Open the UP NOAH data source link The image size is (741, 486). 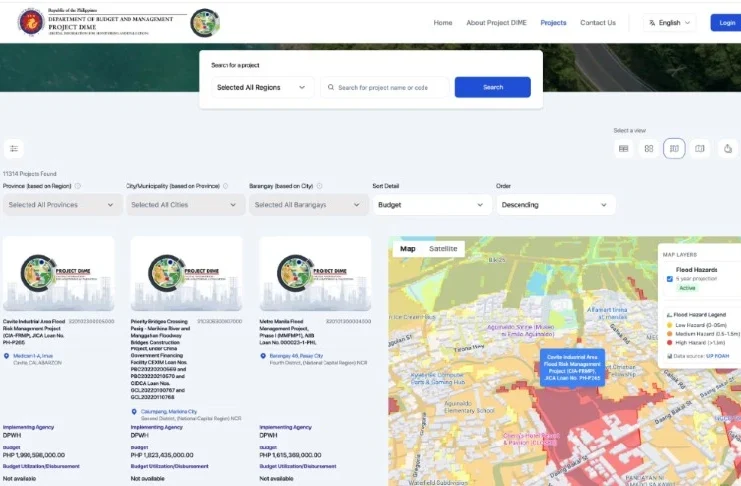717,356
